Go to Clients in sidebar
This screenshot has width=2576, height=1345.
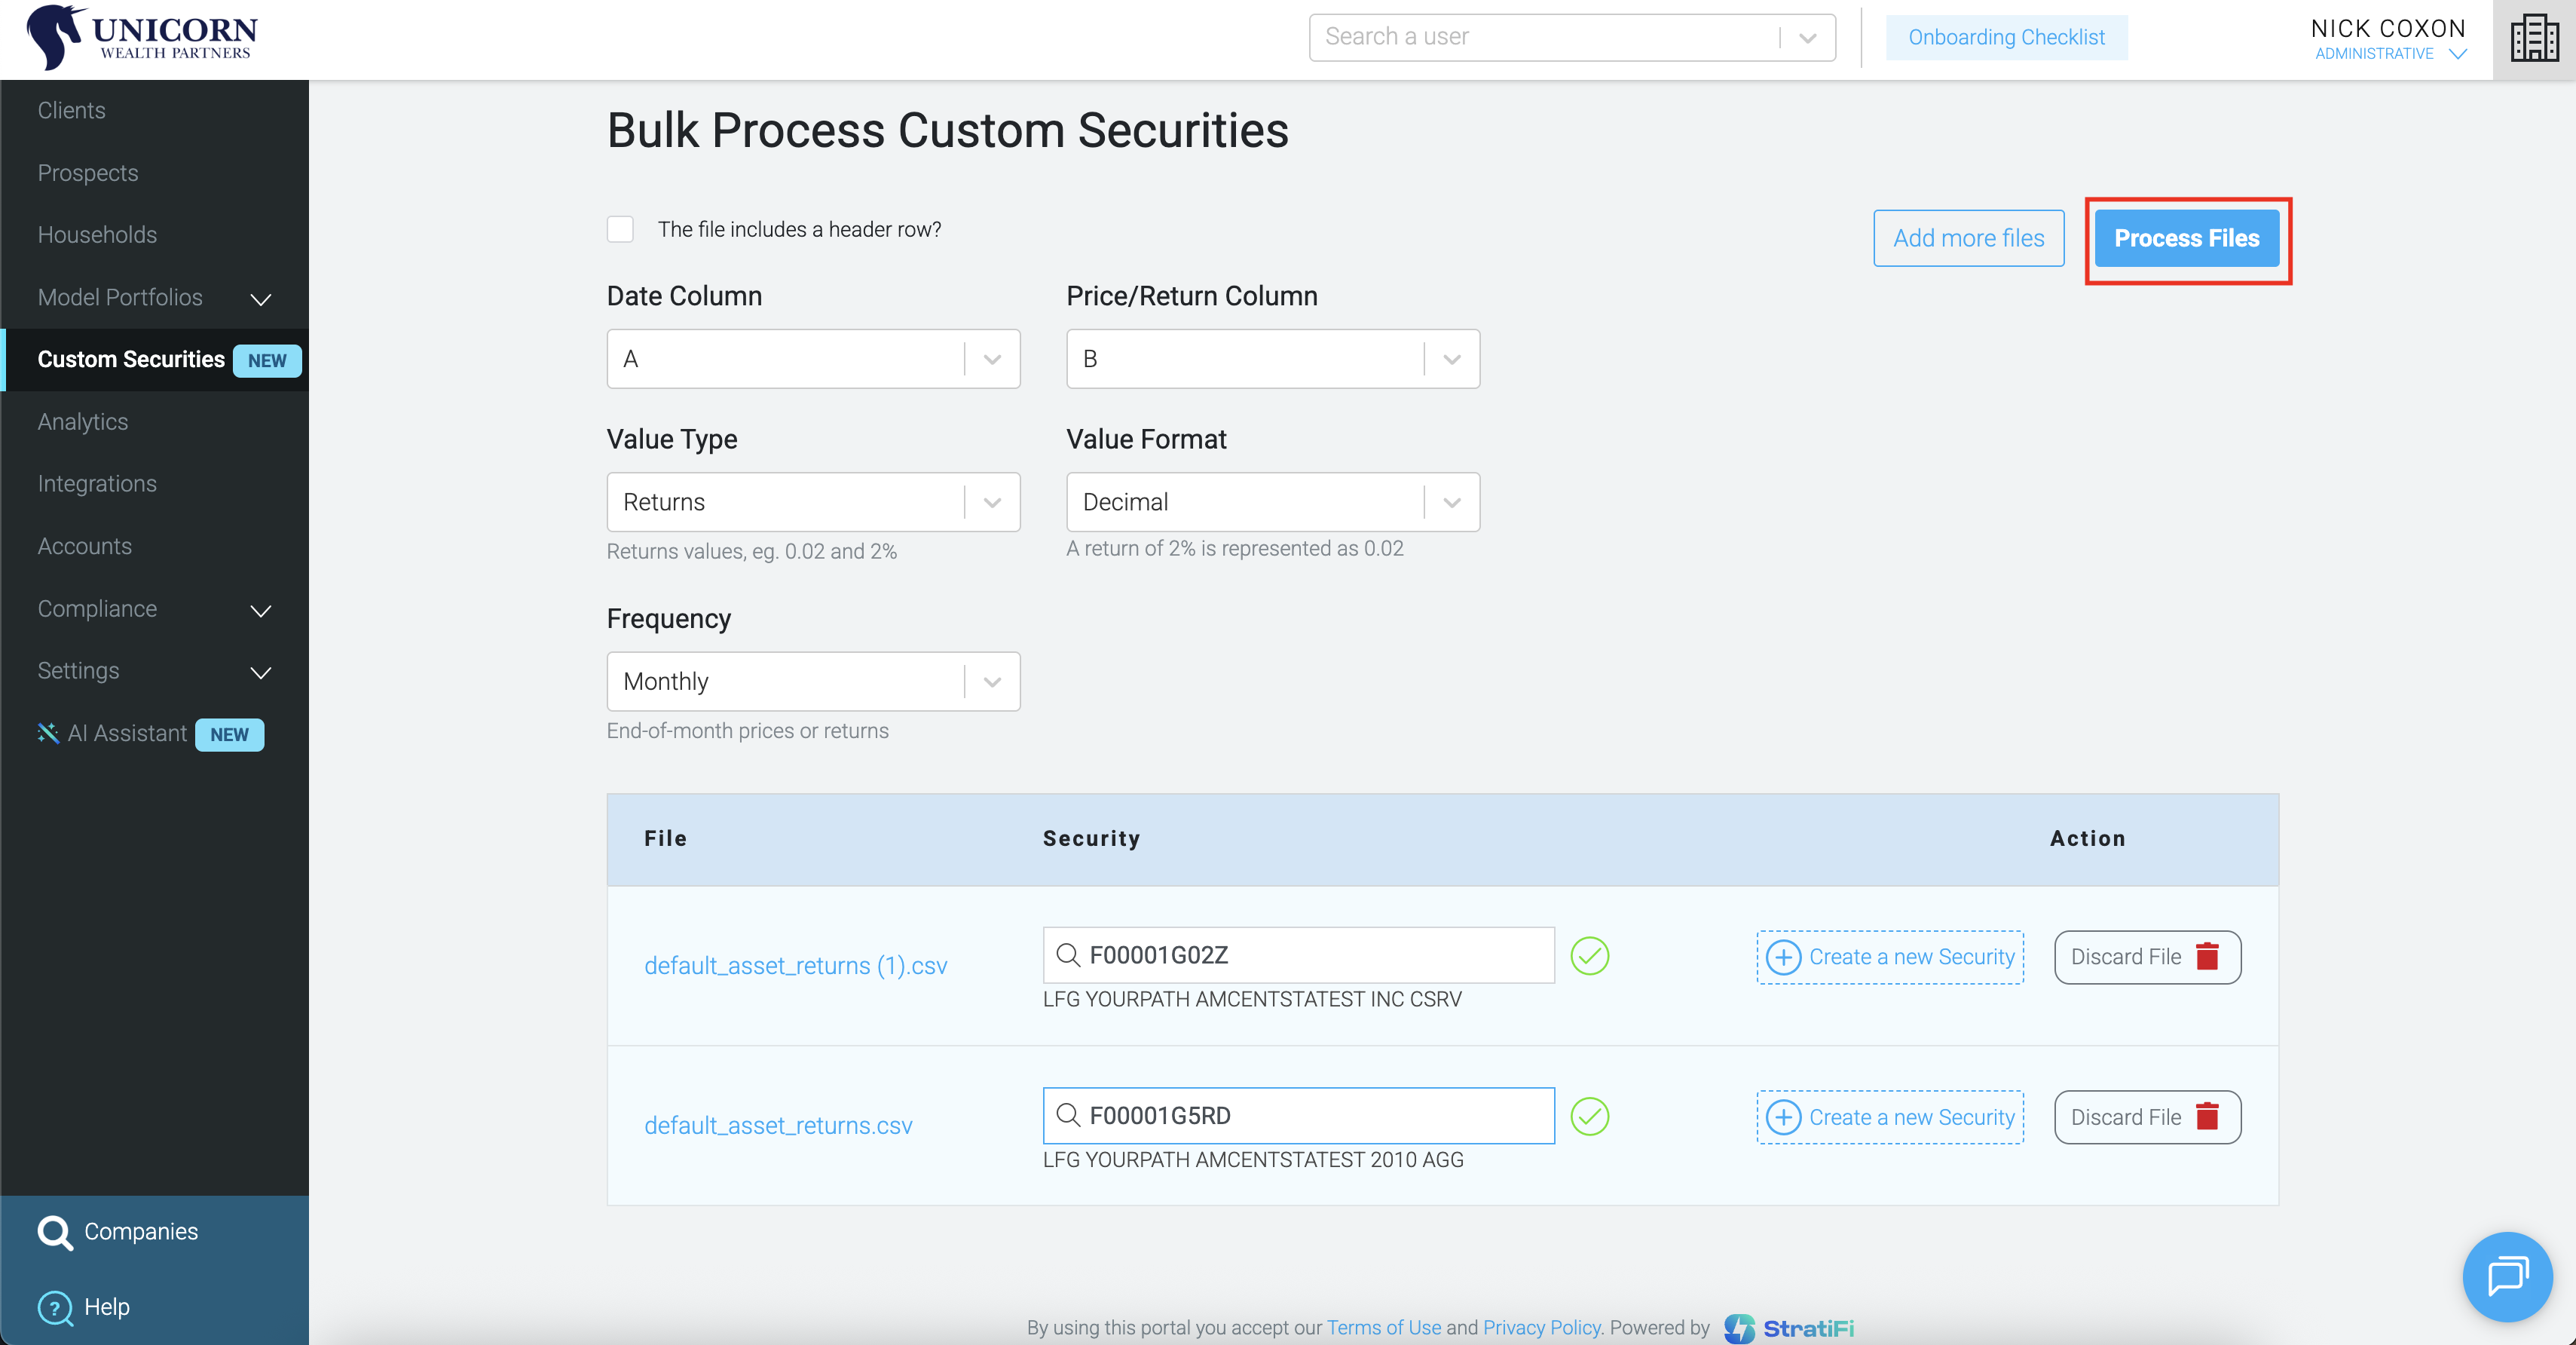click(x=72, y=110)
